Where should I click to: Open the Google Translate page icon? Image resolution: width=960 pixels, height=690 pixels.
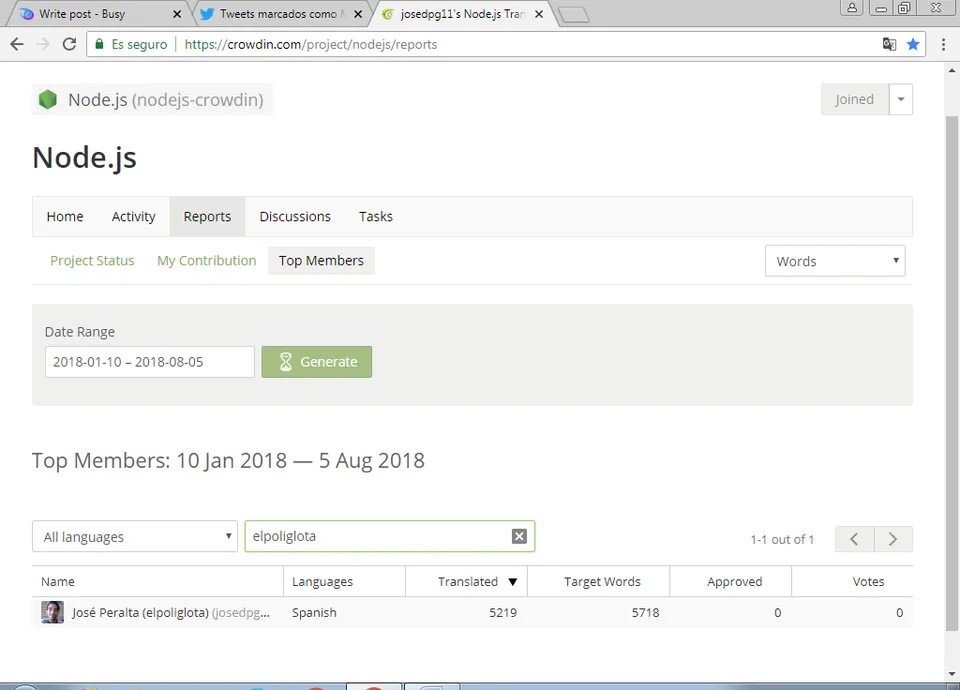coord(889,44)
